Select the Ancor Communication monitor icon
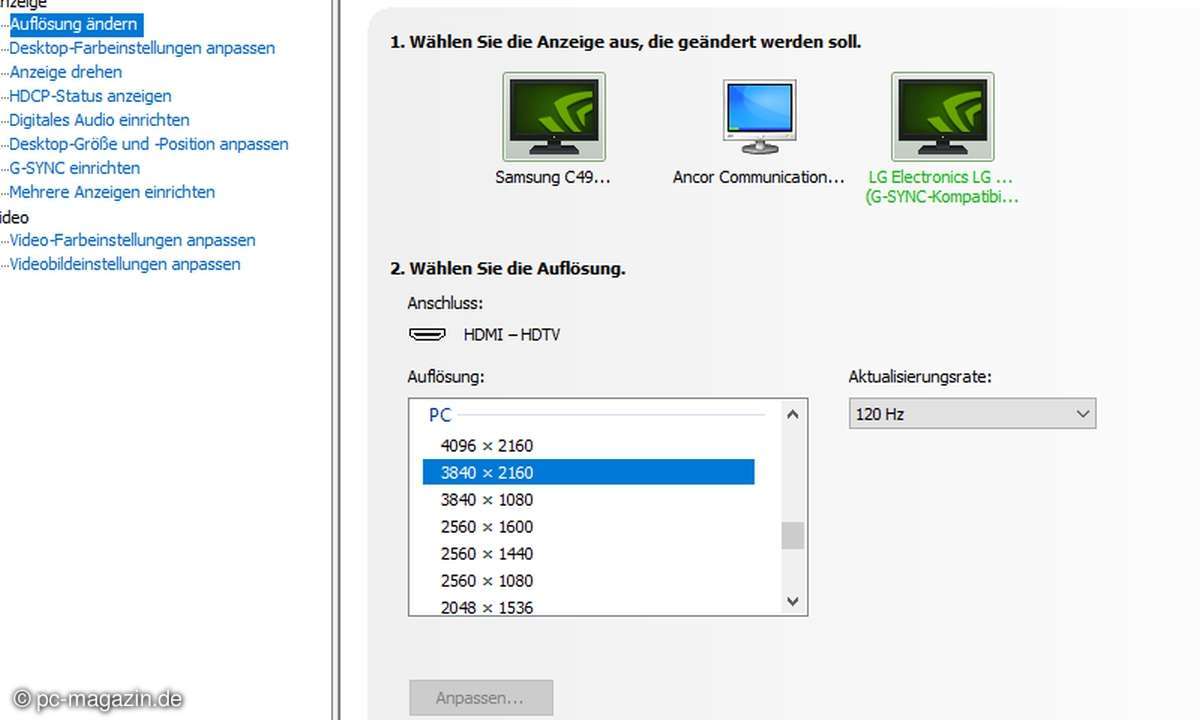This screenshot has height=720, width=1200. [x=758, y=116]
